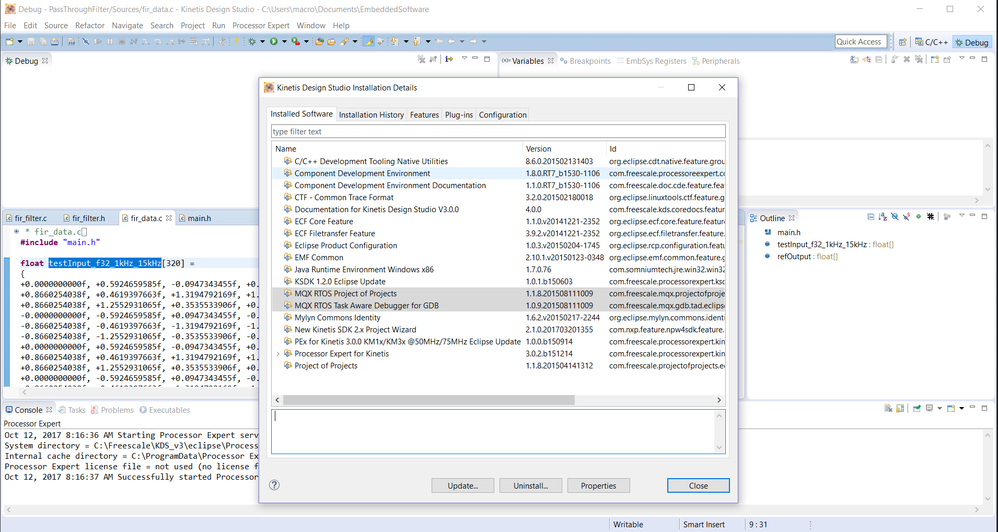Open the External Tools dropdown arrow
998x532 pixels.
tap(306, 41)
